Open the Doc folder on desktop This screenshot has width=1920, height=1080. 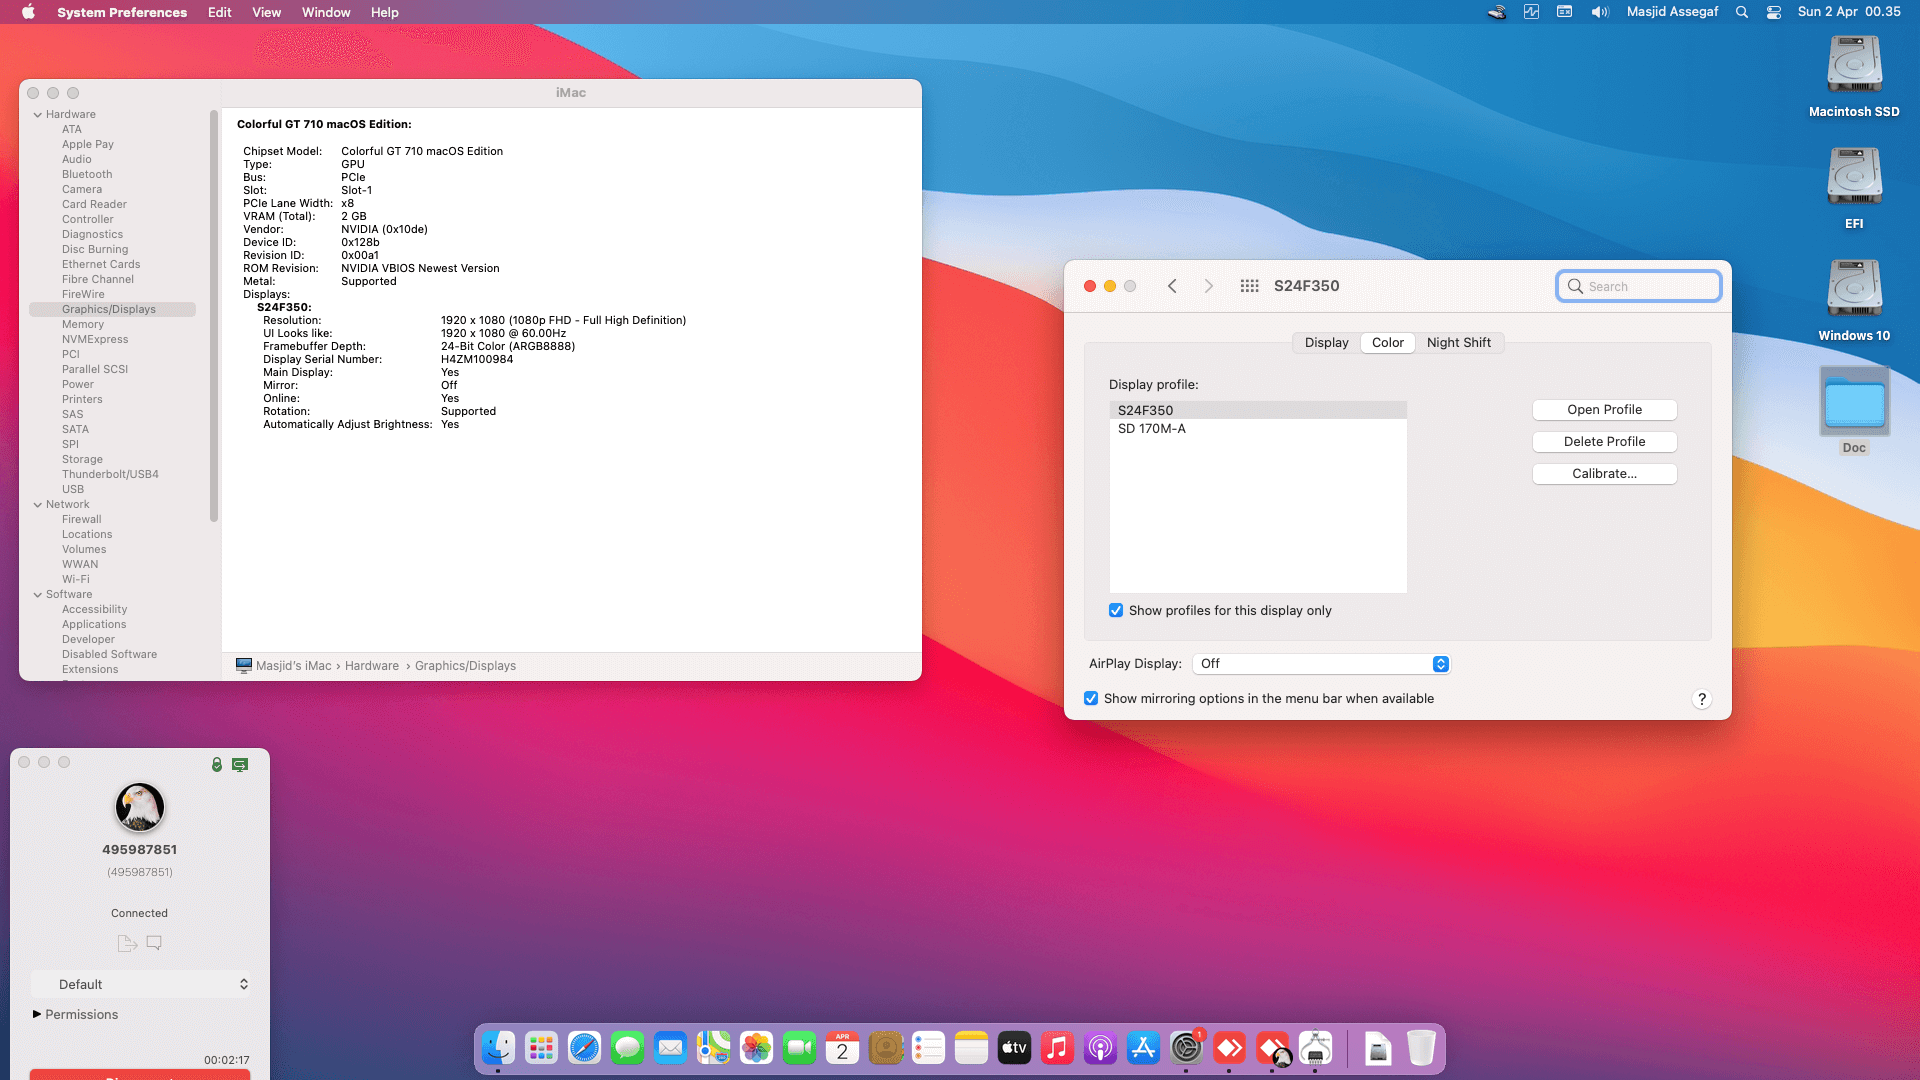point(1854,402)
